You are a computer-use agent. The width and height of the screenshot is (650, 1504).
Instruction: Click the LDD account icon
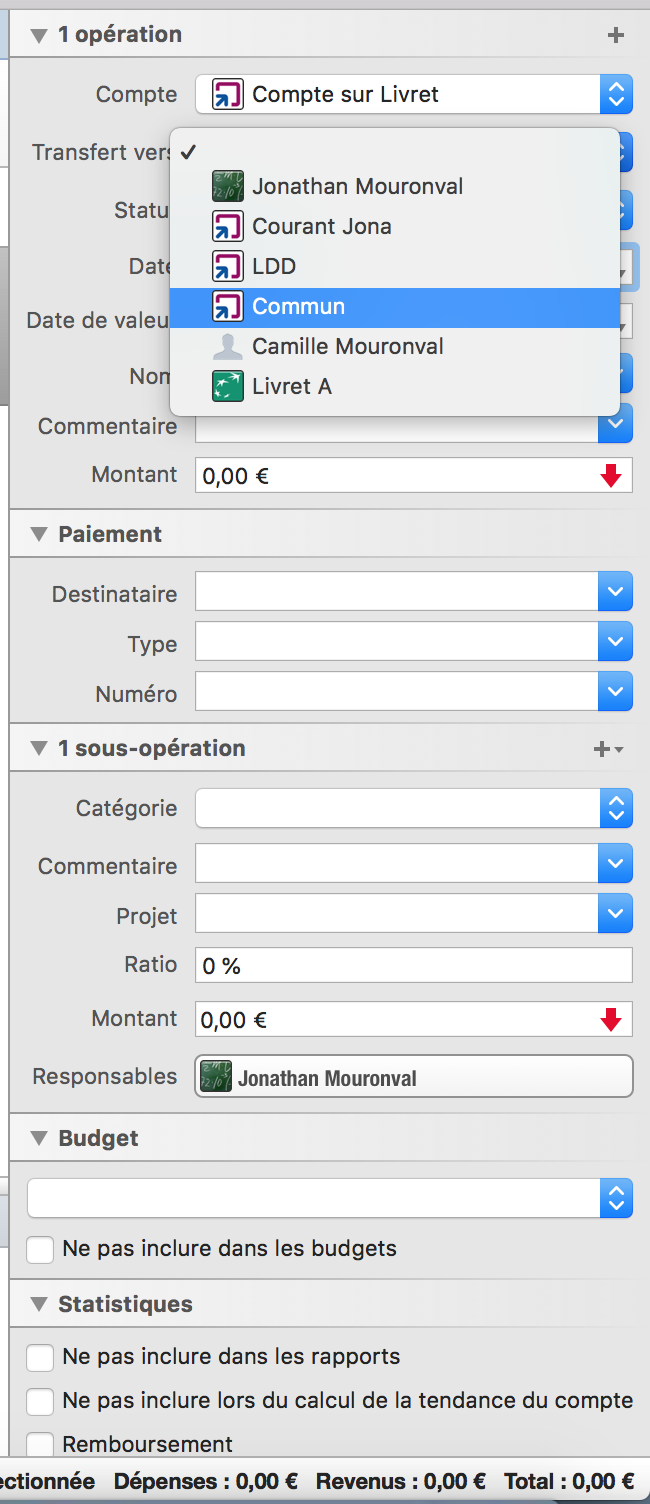point(228,266)
